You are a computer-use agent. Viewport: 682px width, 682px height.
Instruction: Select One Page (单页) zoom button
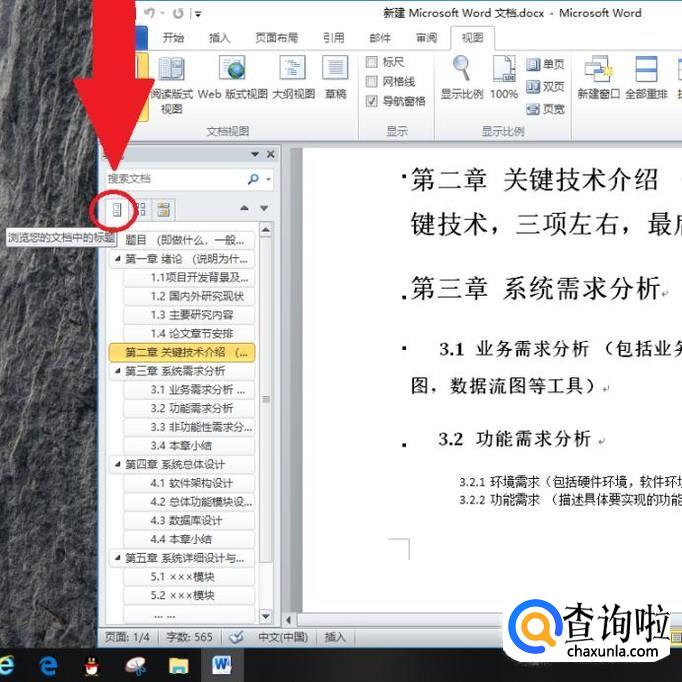(545, 64)
